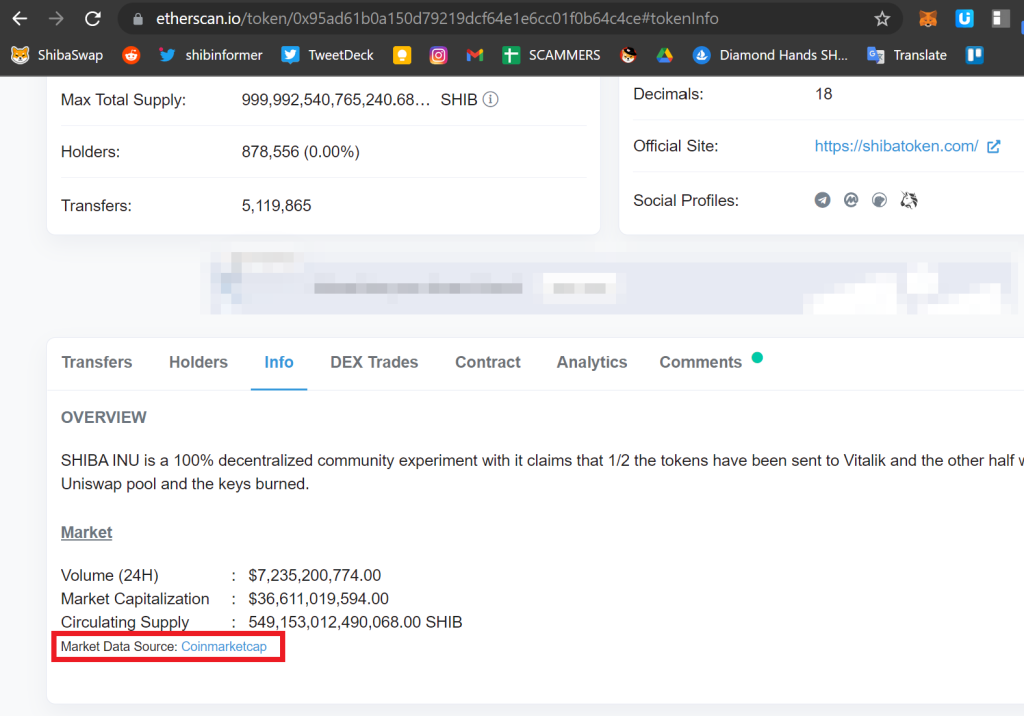Open the Uniswap unicorn social icon
The height and width of the screenshot is (716, 1024).
909,200
